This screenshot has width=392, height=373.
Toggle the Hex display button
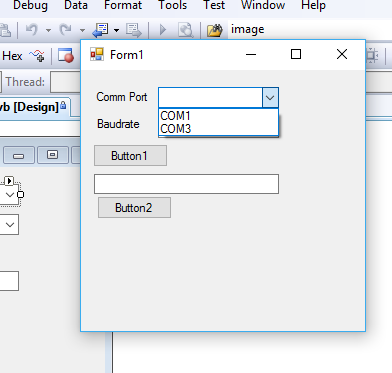(12, 56)
